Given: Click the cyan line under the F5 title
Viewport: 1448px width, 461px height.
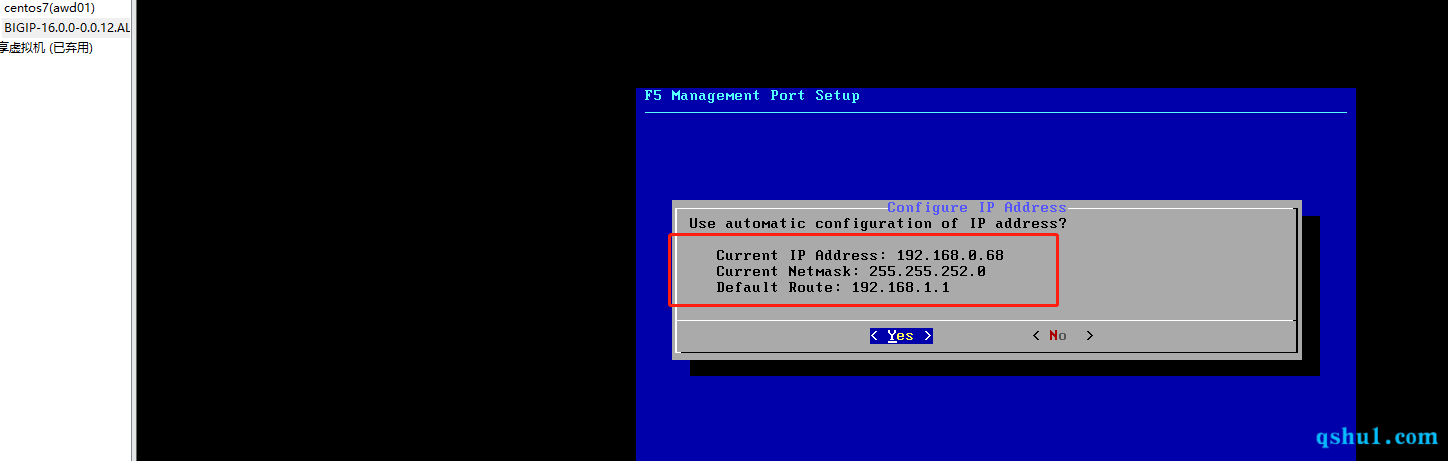Looking at the screenshot, I should (995, 113).
